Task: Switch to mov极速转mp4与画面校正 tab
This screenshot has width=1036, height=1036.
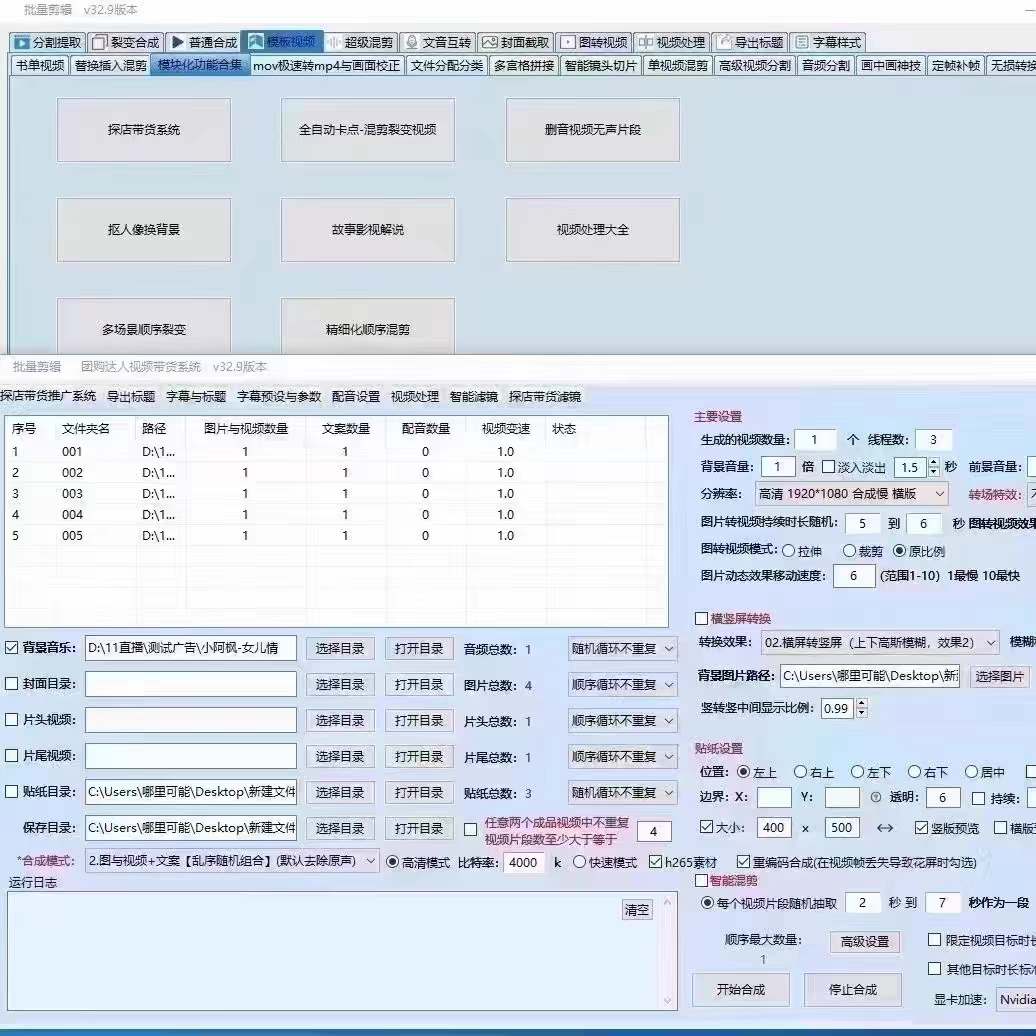Action: tap(326, 65)
